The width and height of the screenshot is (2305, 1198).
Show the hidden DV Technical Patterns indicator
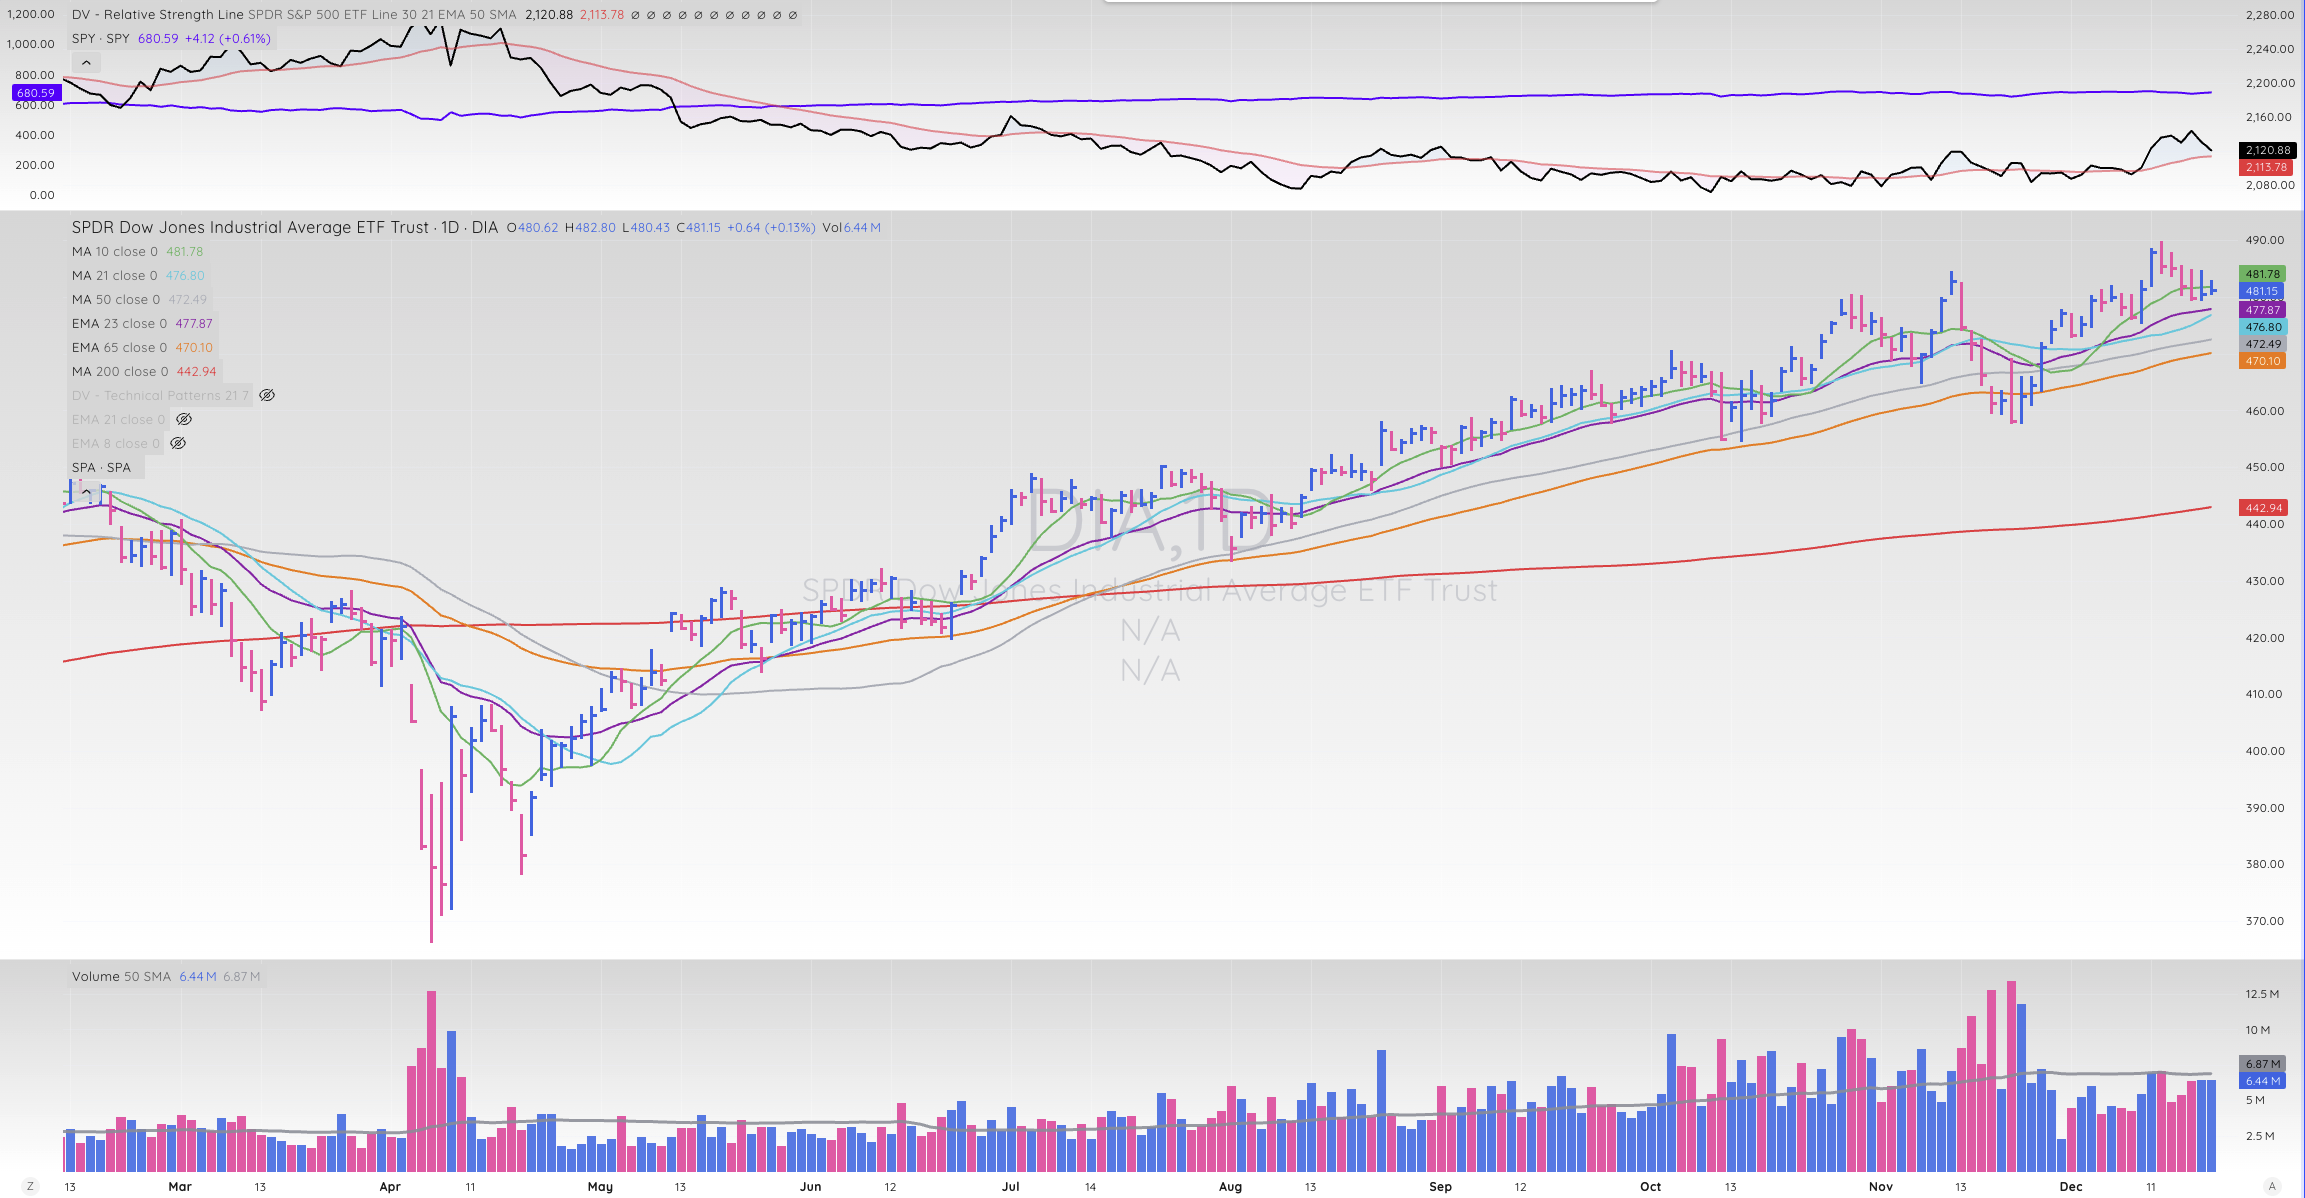point(267,396)
